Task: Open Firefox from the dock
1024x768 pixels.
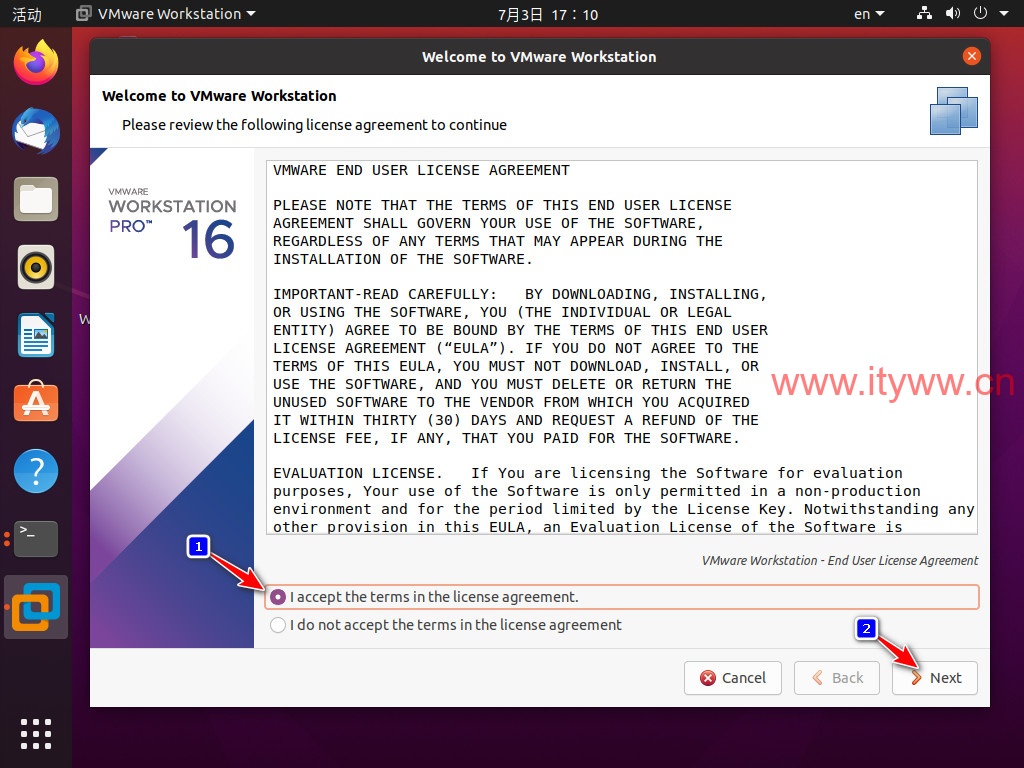Action: click(x=36, y=62)
